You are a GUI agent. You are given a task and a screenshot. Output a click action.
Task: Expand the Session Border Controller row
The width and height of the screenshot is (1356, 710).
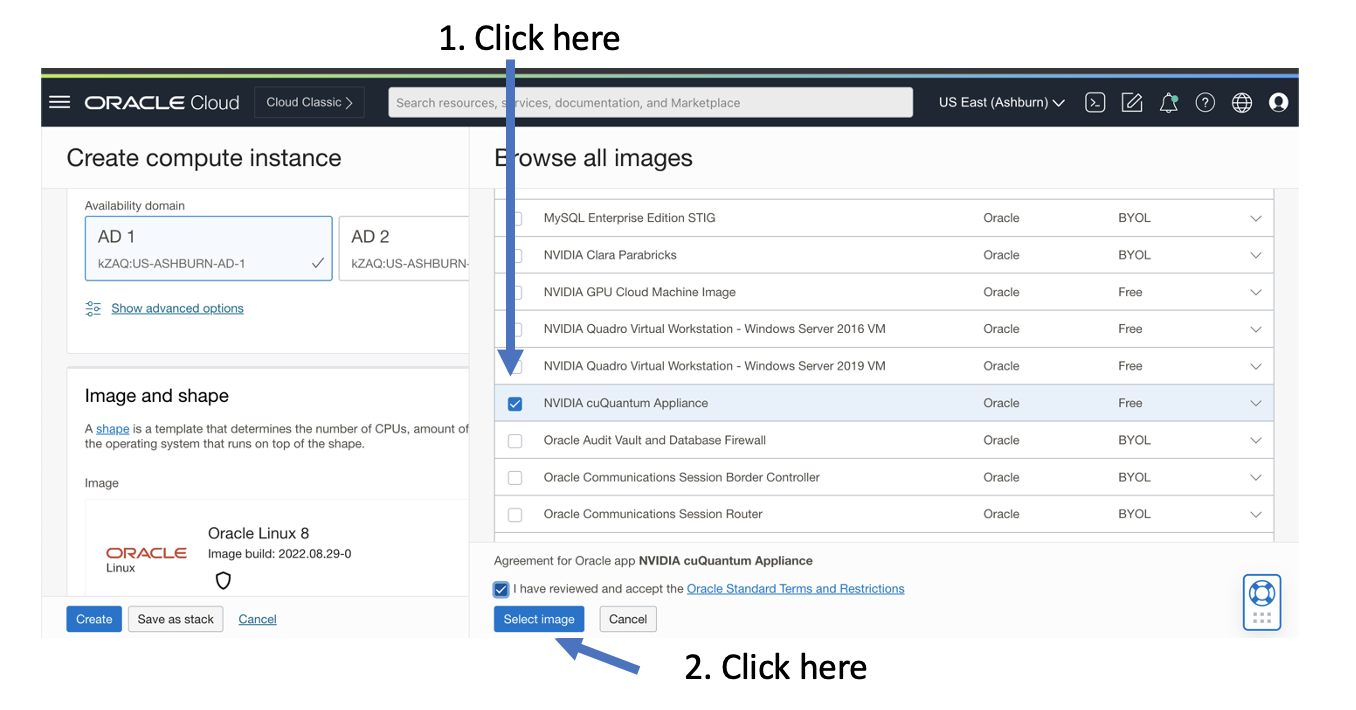point(1256,477)
